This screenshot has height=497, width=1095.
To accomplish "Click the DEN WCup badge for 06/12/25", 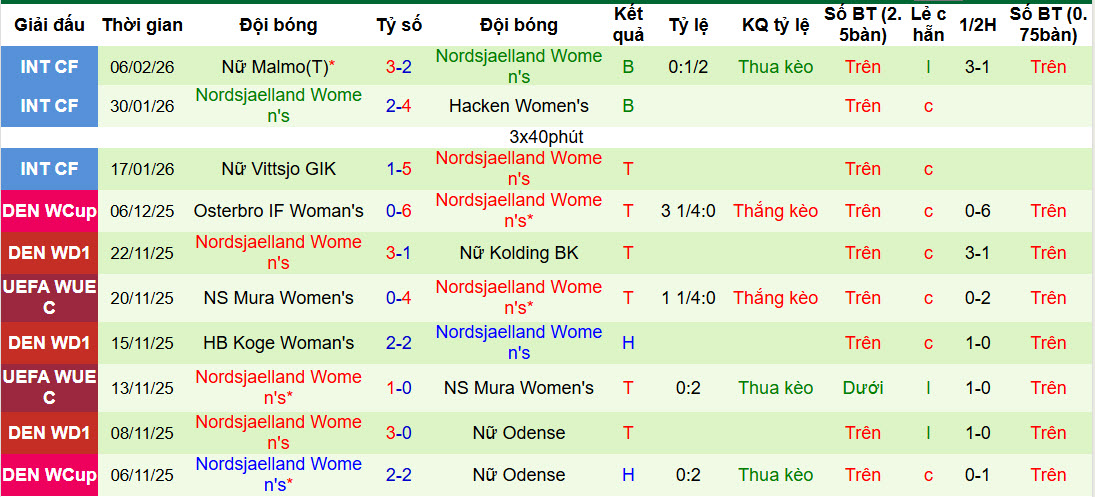I will (49, 211).
